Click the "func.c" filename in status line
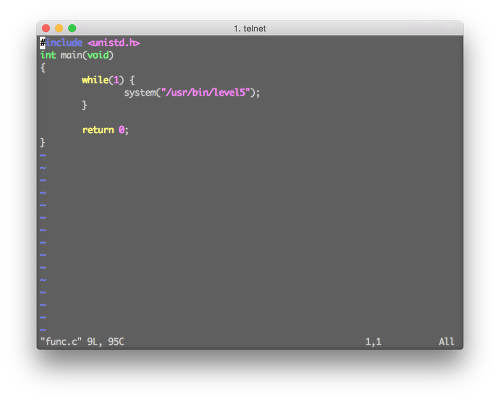Image resolution: width=500 pixels, height=402 pixels. pyautogui.click(x=61, y=342)
